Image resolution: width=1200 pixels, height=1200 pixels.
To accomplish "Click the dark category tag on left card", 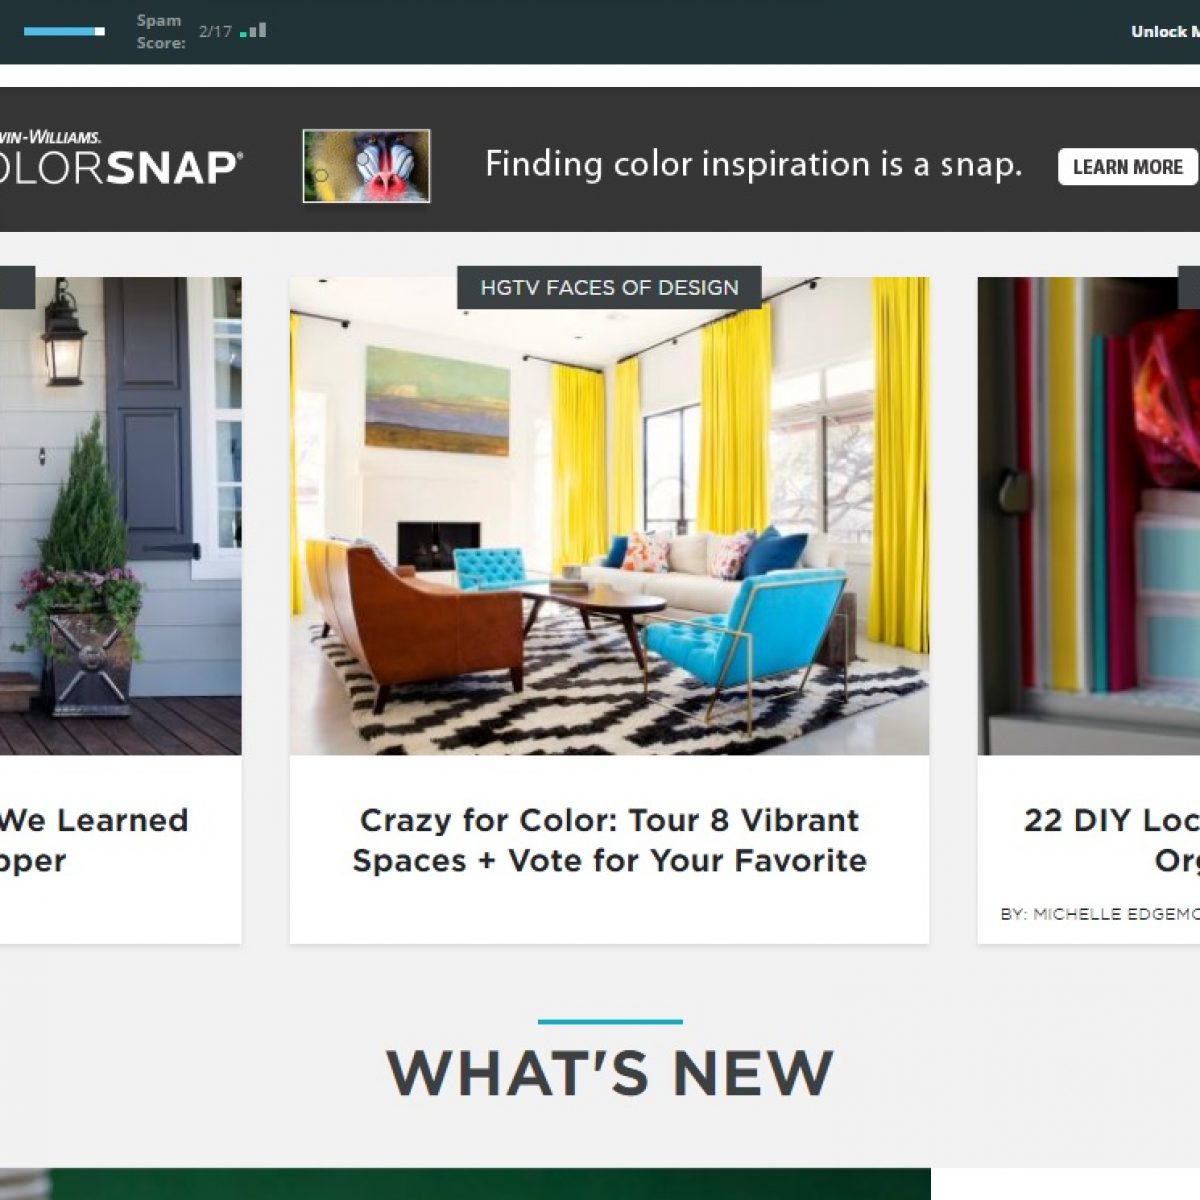I will tap(17, 288).
